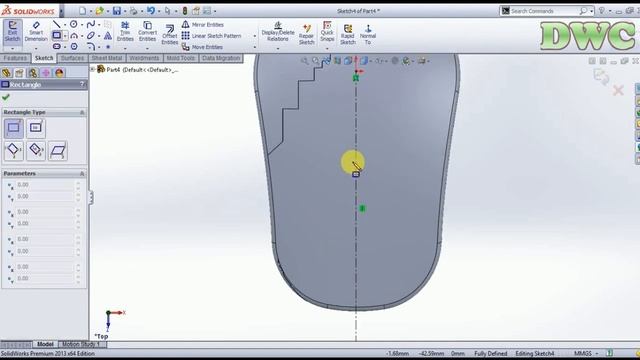Collapse the Rectangle Type section
Screen dimensions: 640x360
coord(82,112)
